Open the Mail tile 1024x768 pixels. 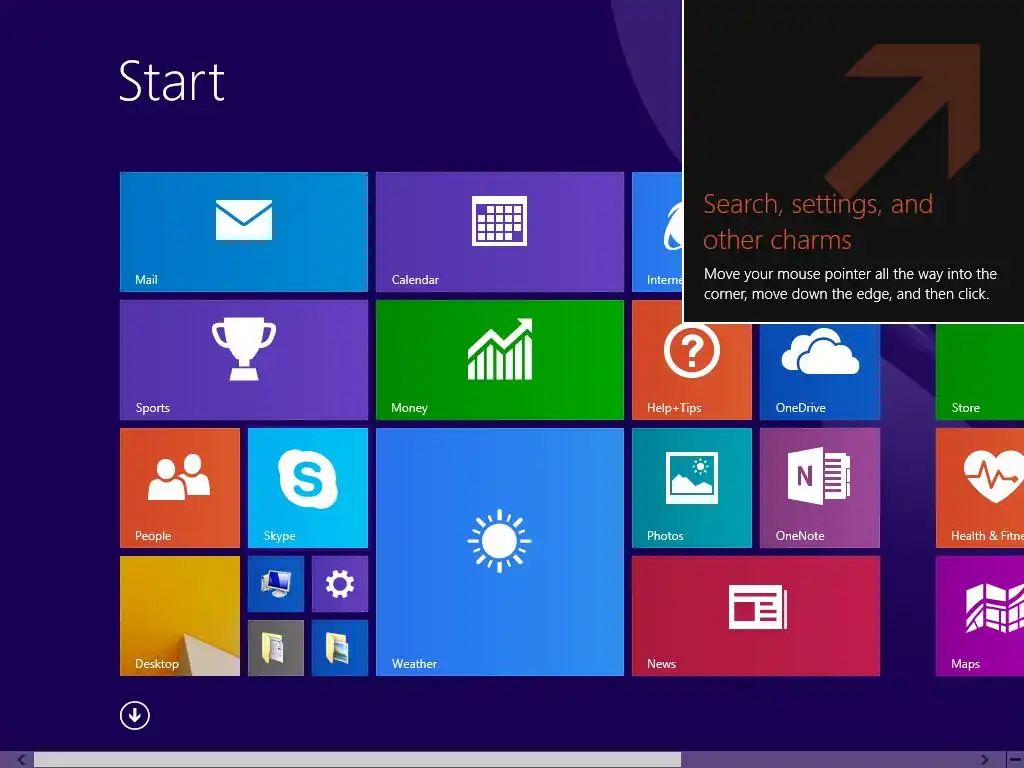coord(244,232)
